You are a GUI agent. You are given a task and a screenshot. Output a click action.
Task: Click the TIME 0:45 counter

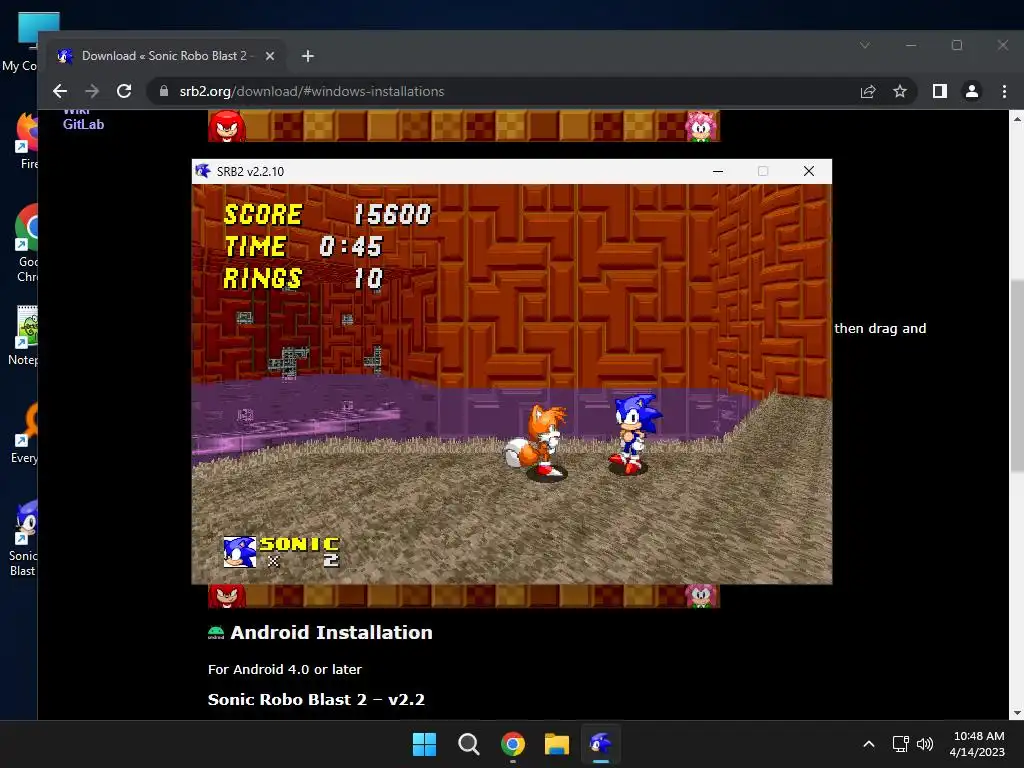303,246
